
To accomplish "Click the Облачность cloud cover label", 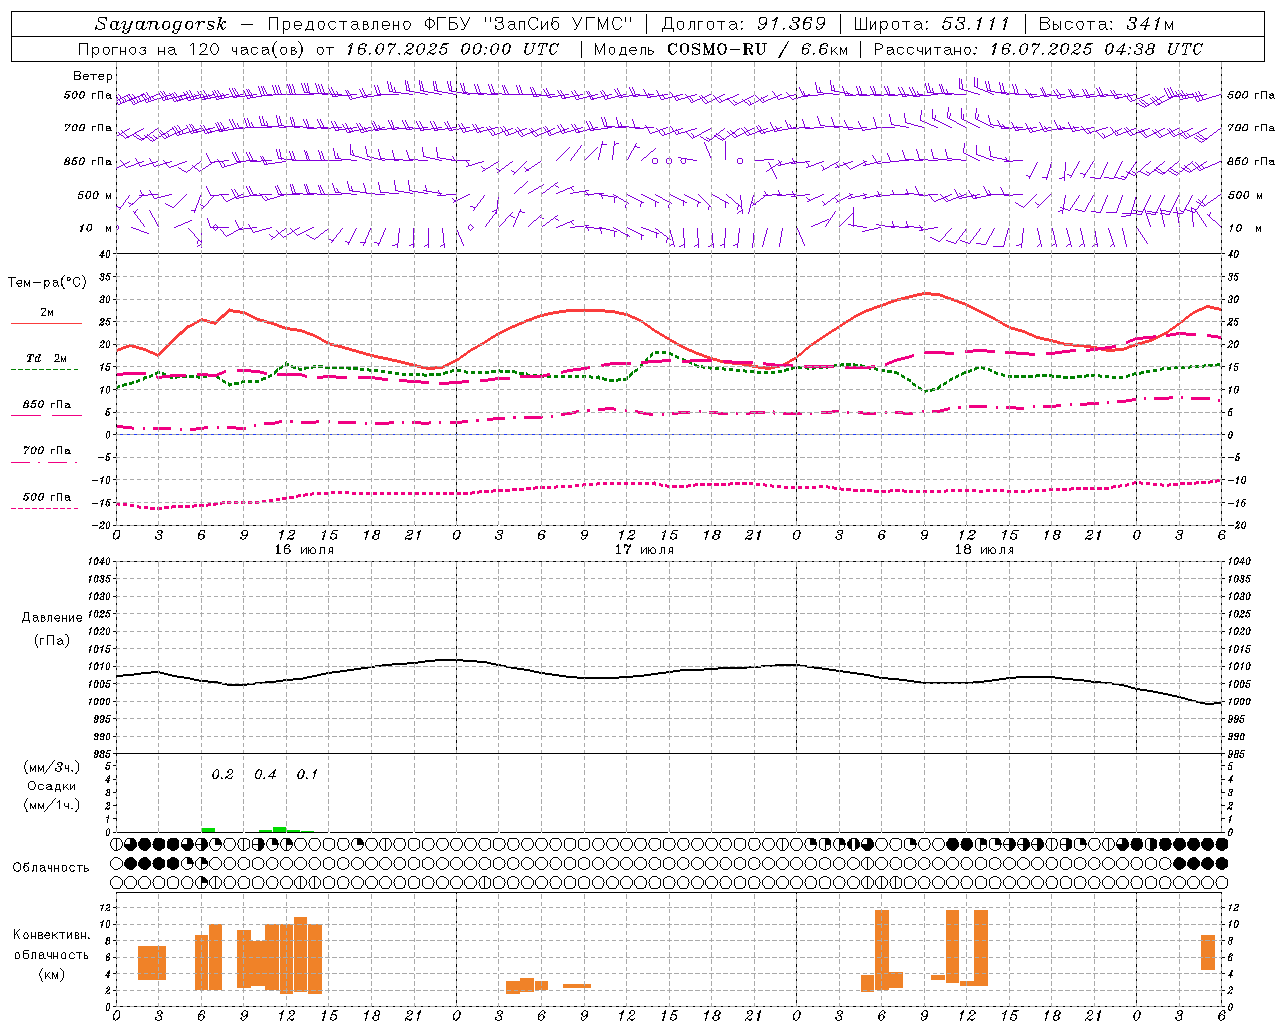I will click(51, 868).
